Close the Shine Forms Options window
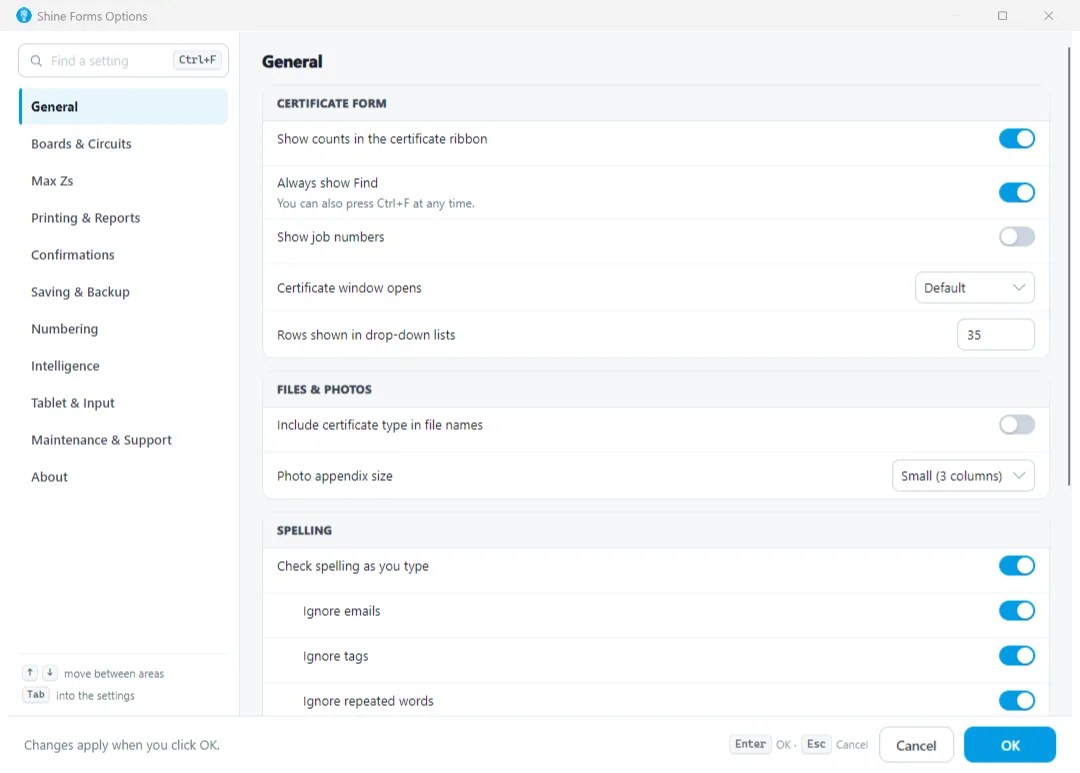Viewport: 1080px width, 773px height. tap(1048, 15)
